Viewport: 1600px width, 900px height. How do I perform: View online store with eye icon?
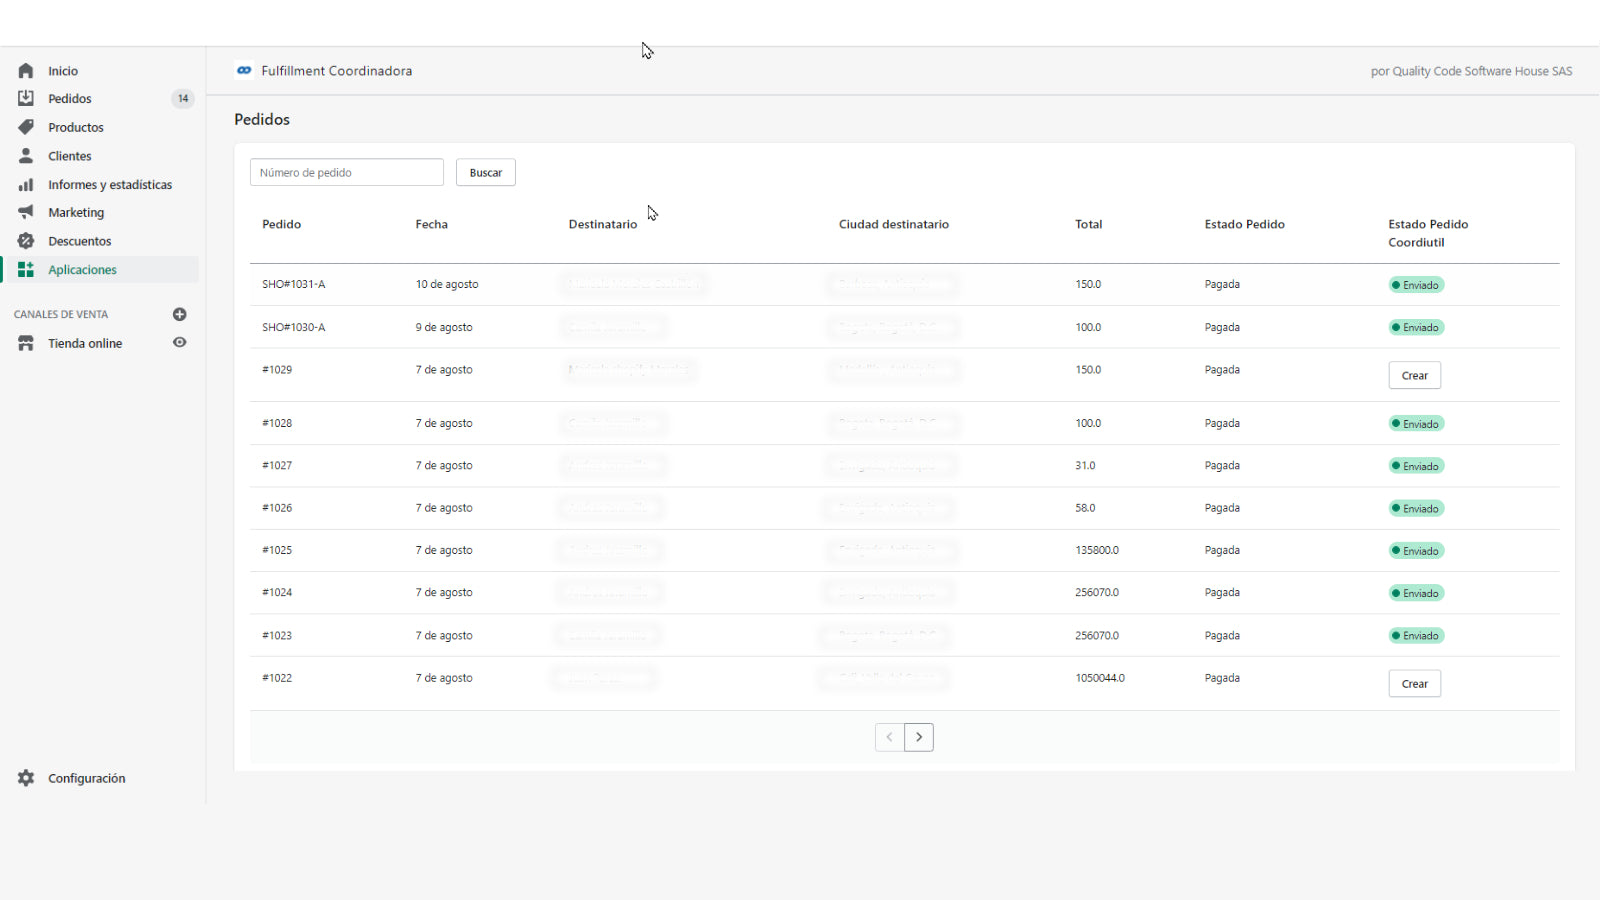(180, 343)
